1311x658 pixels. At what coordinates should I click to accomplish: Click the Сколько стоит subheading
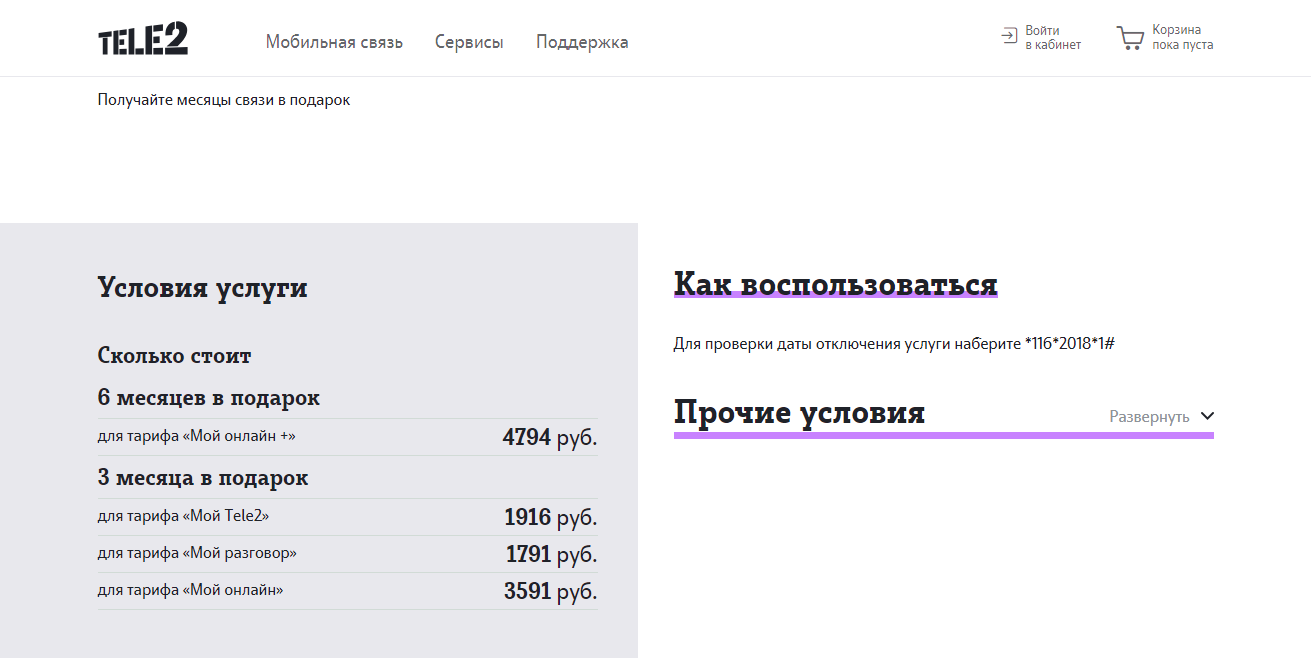(x=174, y=355)
